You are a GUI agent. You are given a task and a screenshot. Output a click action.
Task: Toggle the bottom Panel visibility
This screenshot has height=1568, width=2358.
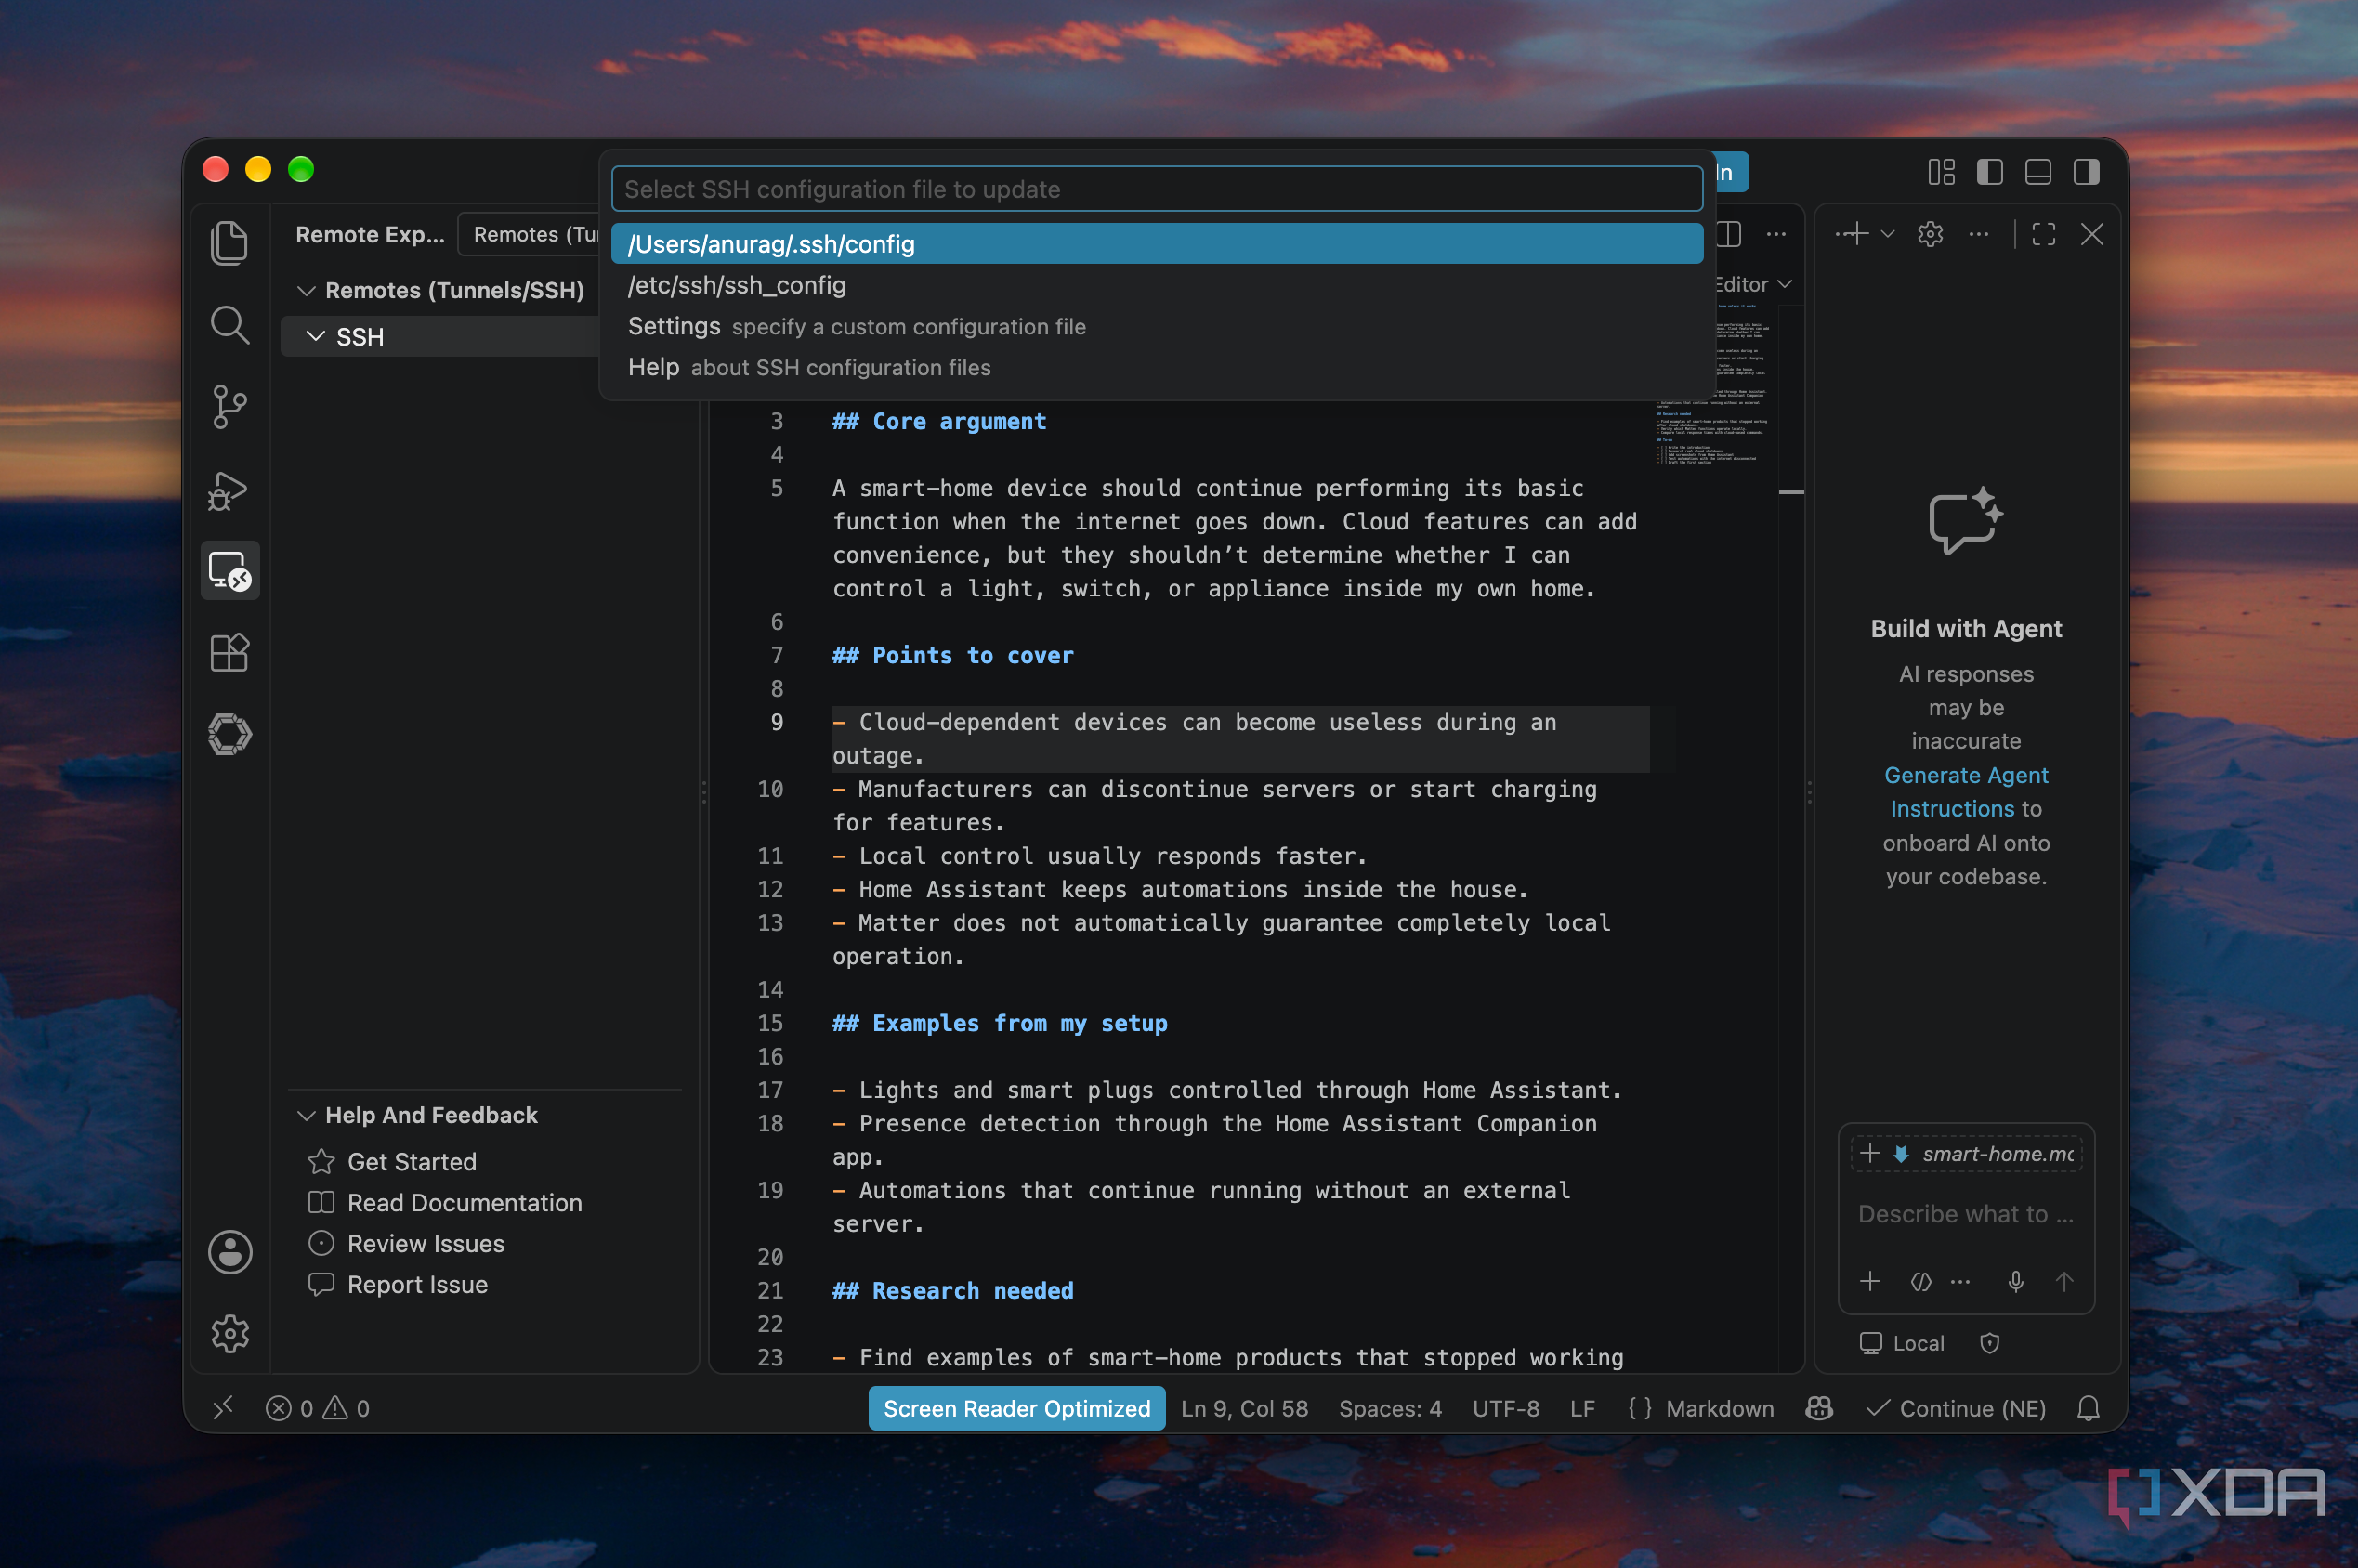click(2038, 172)
